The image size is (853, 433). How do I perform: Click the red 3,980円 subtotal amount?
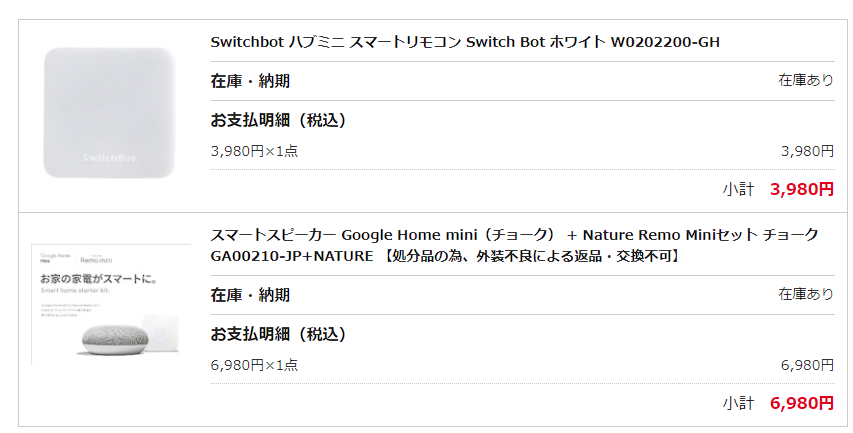click(802, 189)
